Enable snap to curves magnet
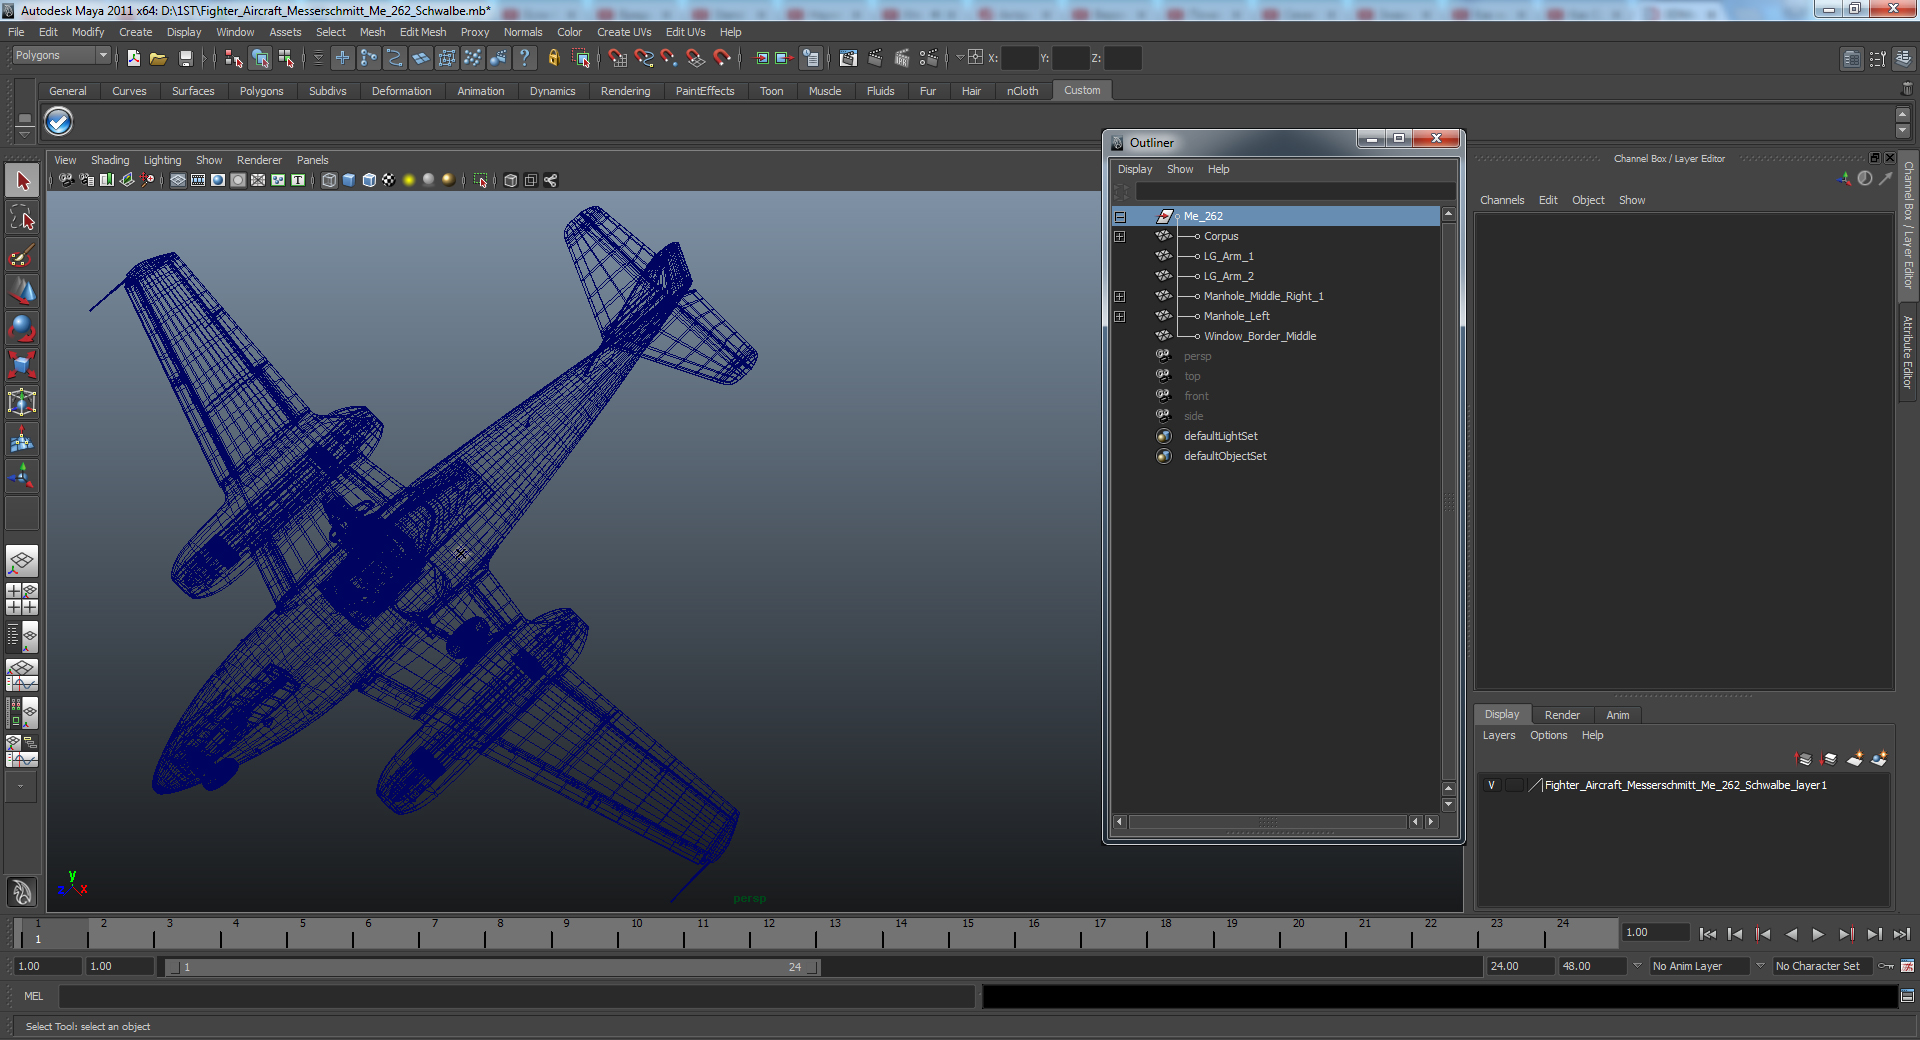Screen dimensions: 1920x1040 pyautogui.click(x=643, y=58)
